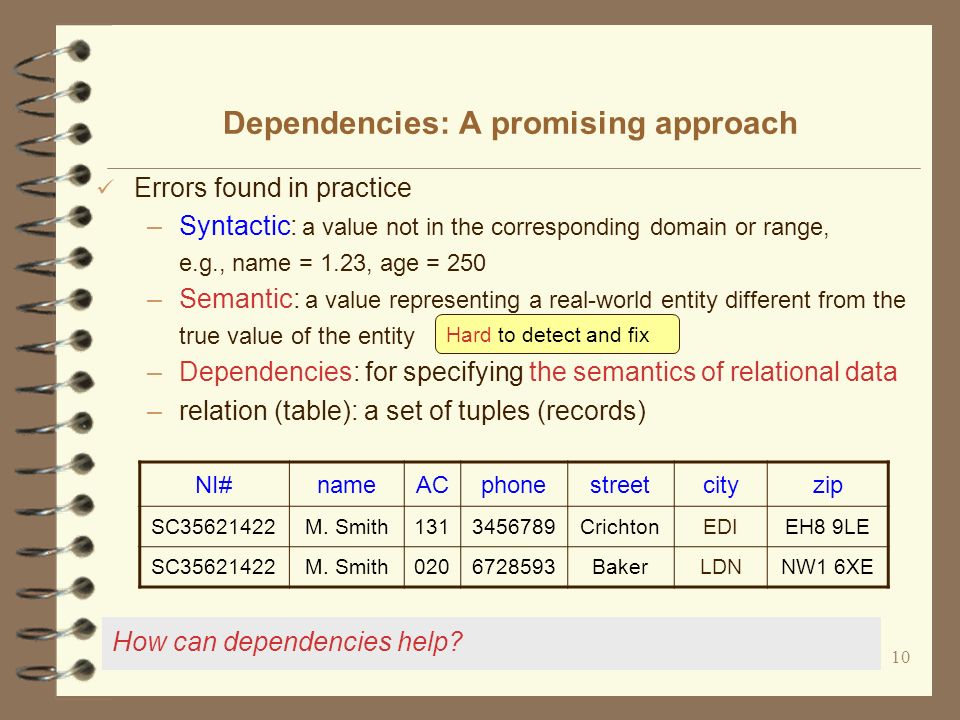
Task: Click 'the semantics of relational data' phrase
Action: point(713,372)
